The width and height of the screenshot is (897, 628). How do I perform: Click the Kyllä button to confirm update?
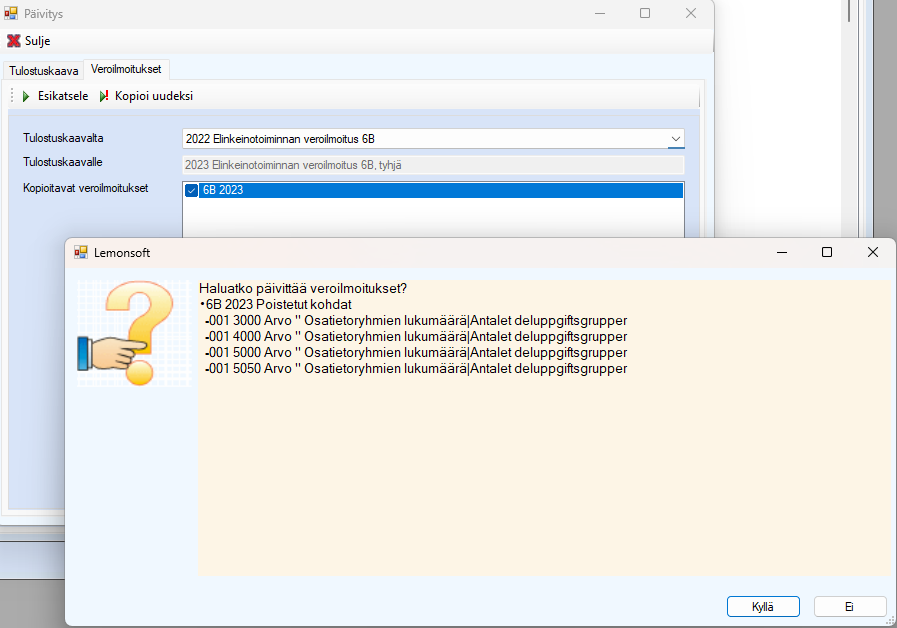763,607
